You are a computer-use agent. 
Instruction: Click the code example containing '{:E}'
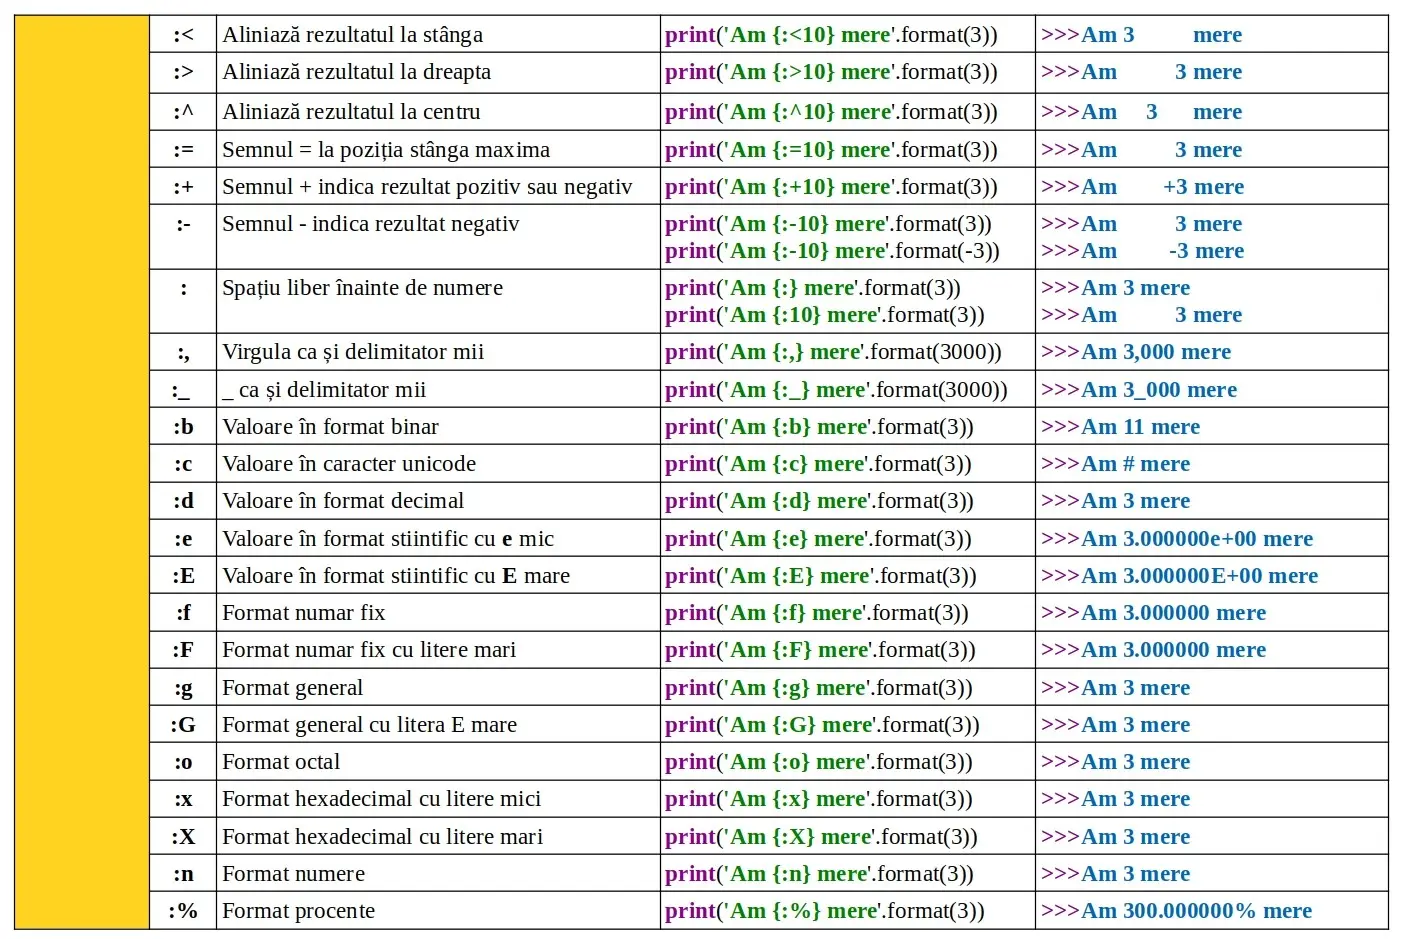click(820, 576)
